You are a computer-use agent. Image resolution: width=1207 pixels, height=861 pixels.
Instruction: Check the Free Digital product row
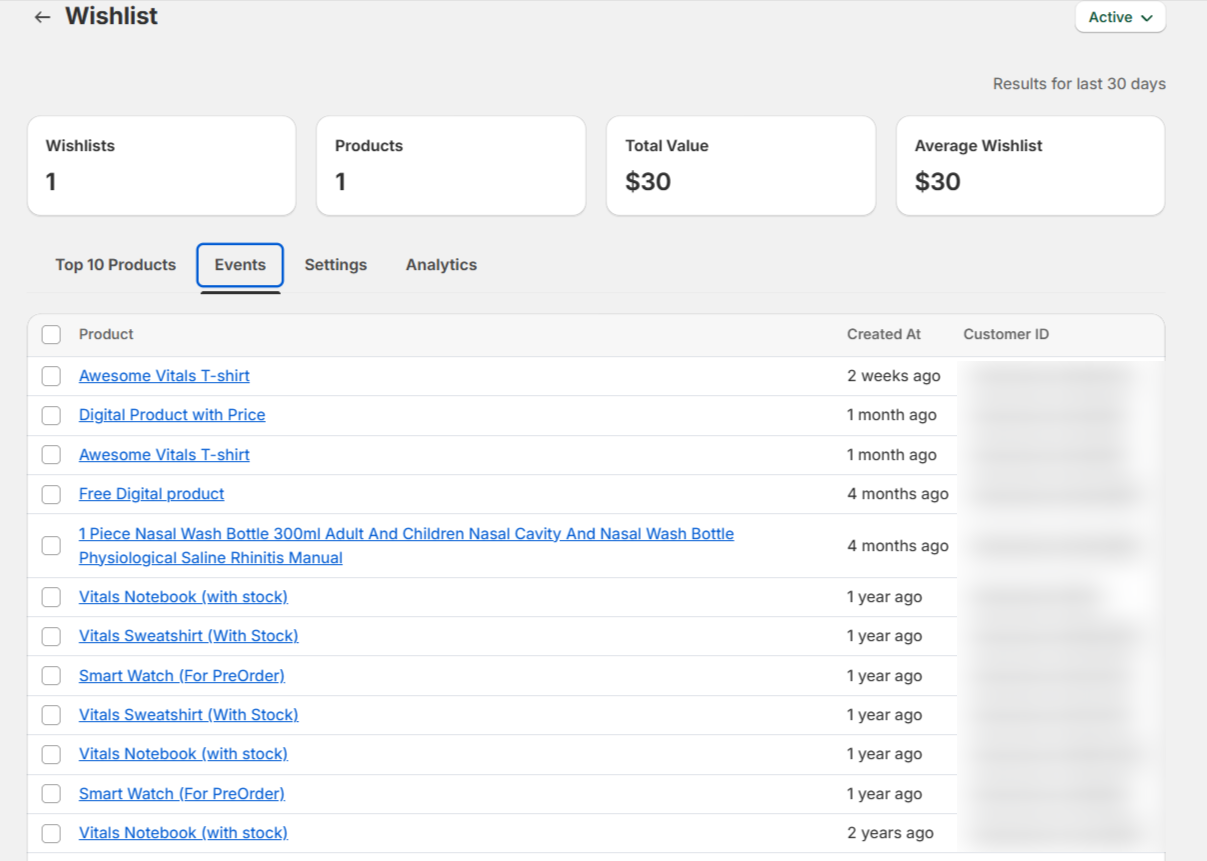[x=51, y=494]
